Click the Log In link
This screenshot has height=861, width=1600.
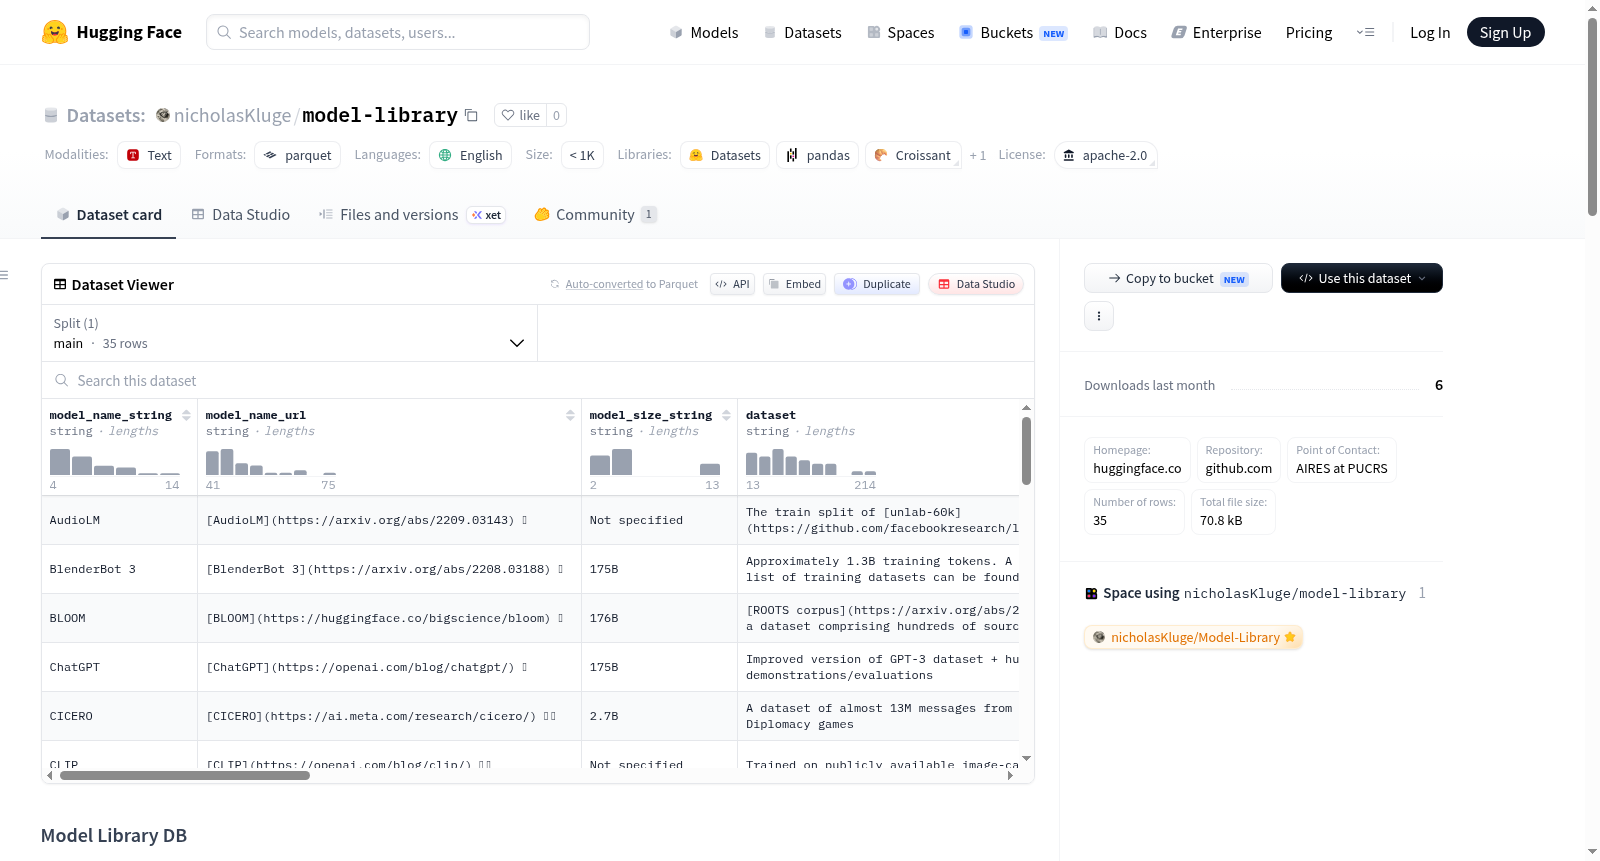[1430, 32]
